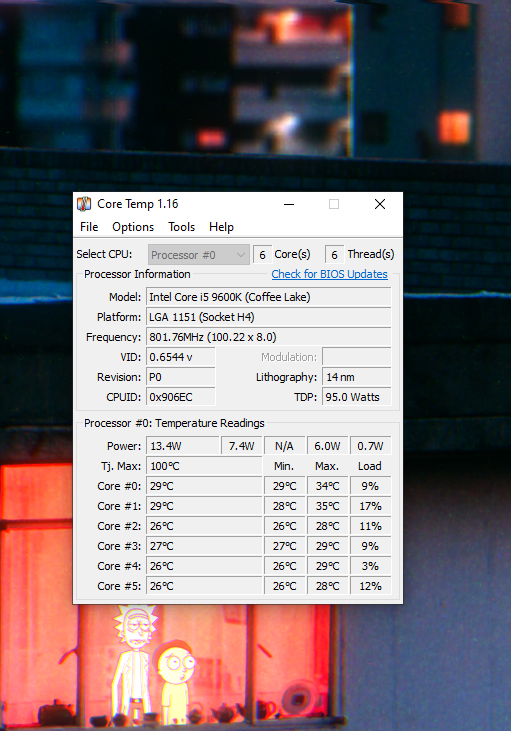Click Core #1 min temperature 28°C
Image resolution: width=511 pixels, height=731 pixels.
[x=284, y=506]
